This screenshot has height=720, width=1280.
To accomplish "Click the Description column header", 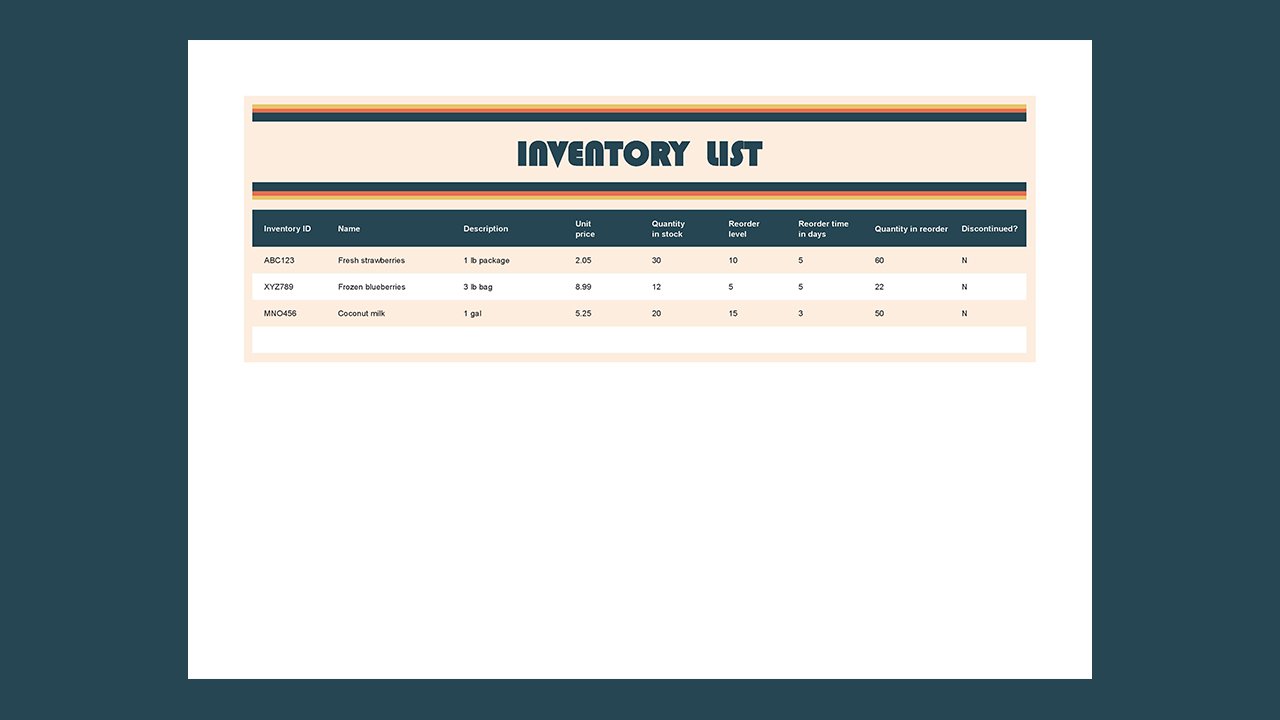I will (x=485, y=228).
